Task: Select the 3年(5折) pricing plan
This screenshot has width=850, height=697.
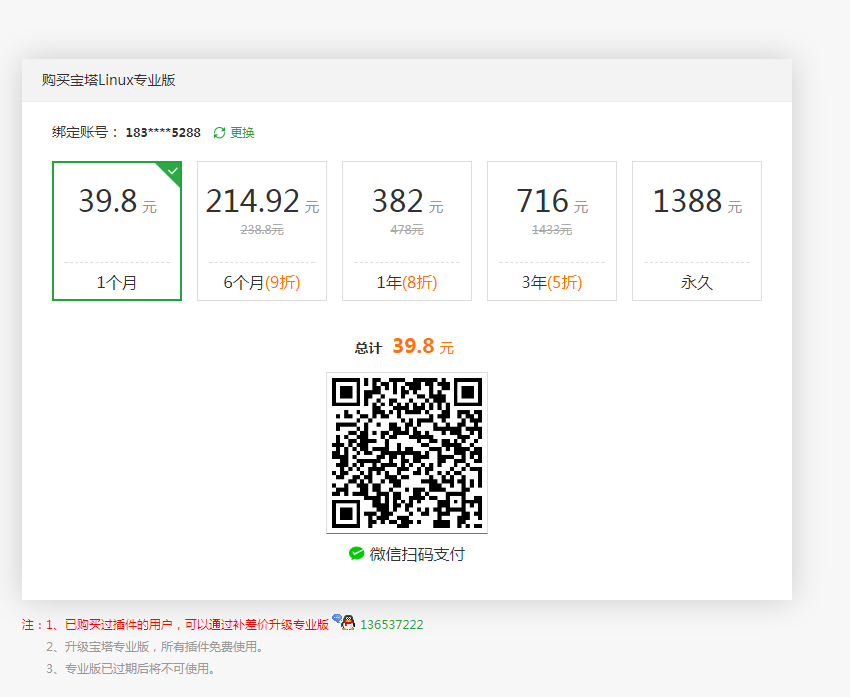Action: pos(551,230)
